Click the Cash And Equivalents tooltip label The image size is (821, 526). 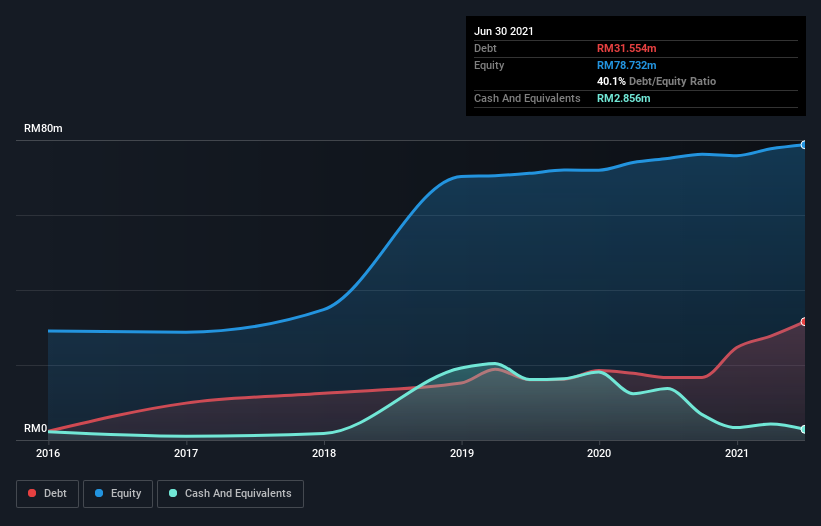coord(527,98)
